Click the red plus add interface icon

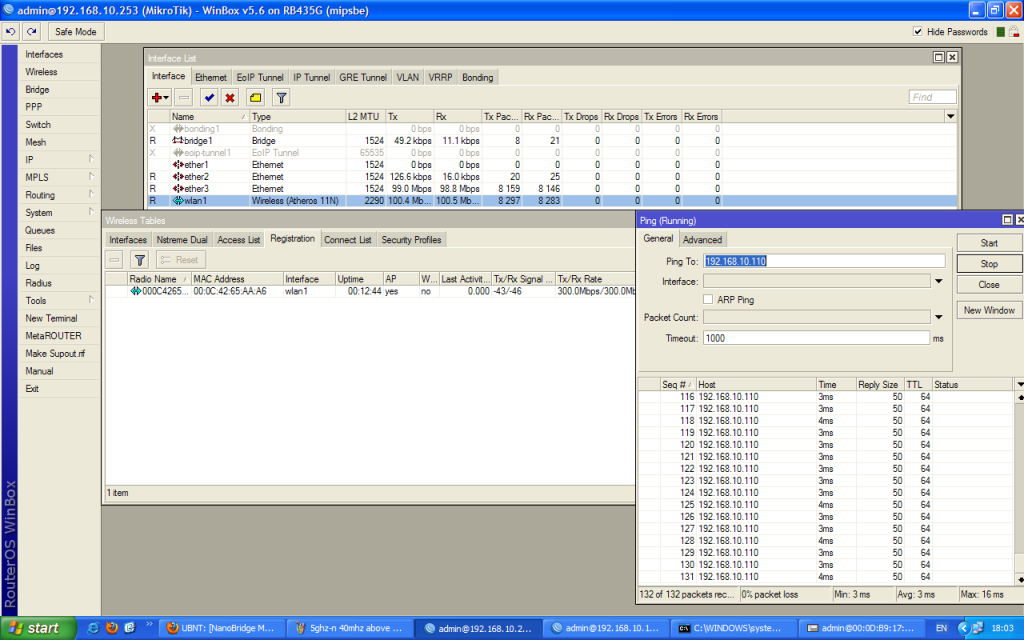[x=158, y=97]
